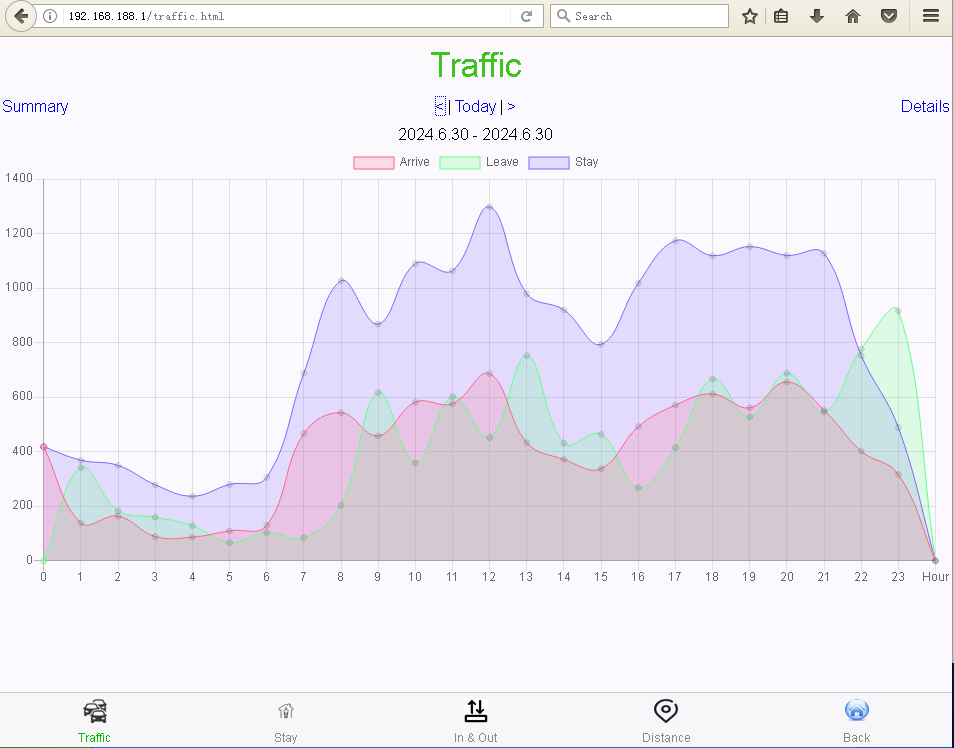Click the Stay data point at hour 17
Viewport: 954px width, 748px height.
tap(675, 240)
